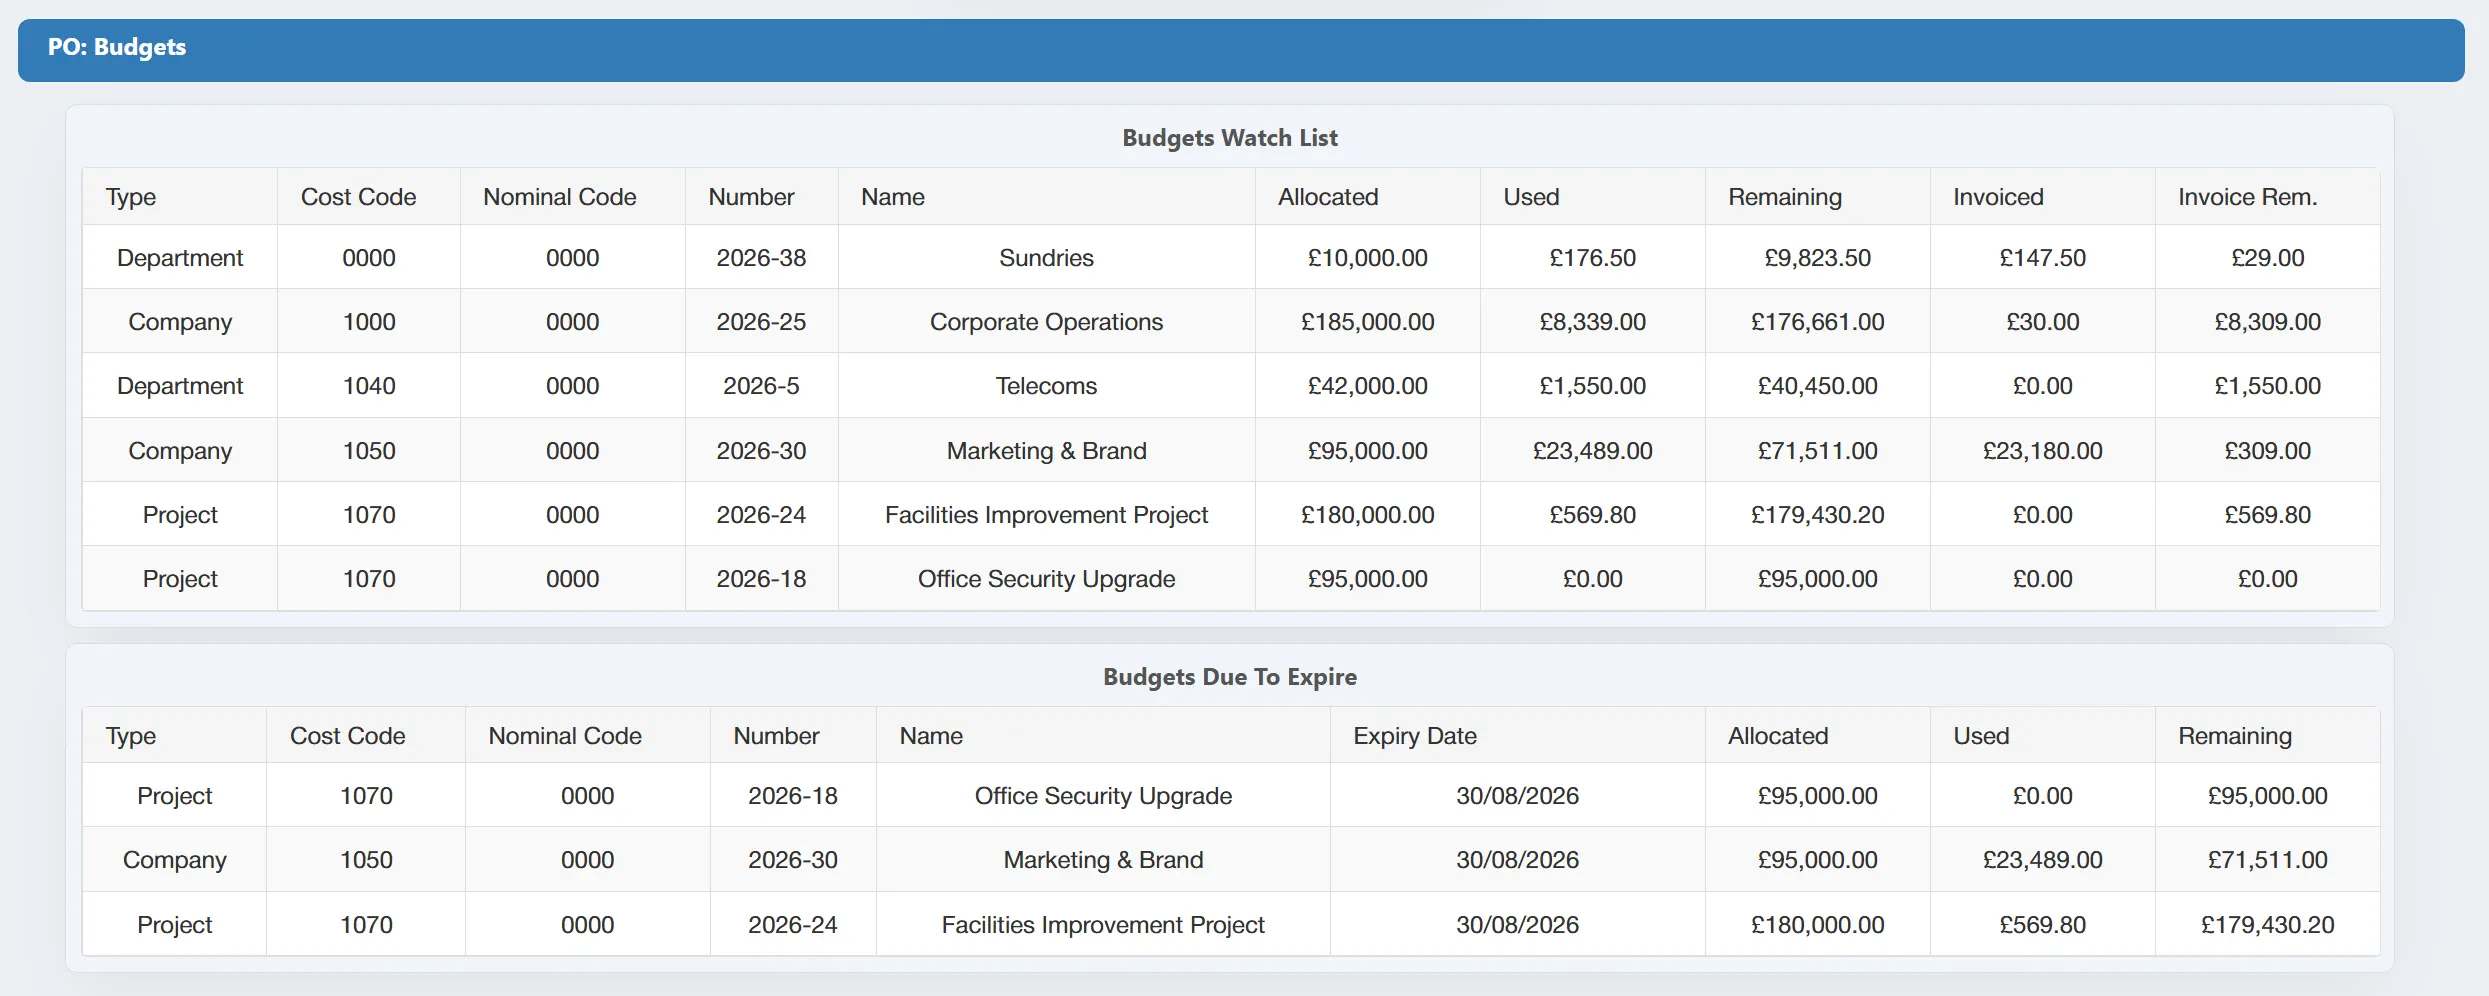Click the £23,180.00 invoiced value
The height and width of the screenshot is (996, 2489).
tap(2042, 451)
